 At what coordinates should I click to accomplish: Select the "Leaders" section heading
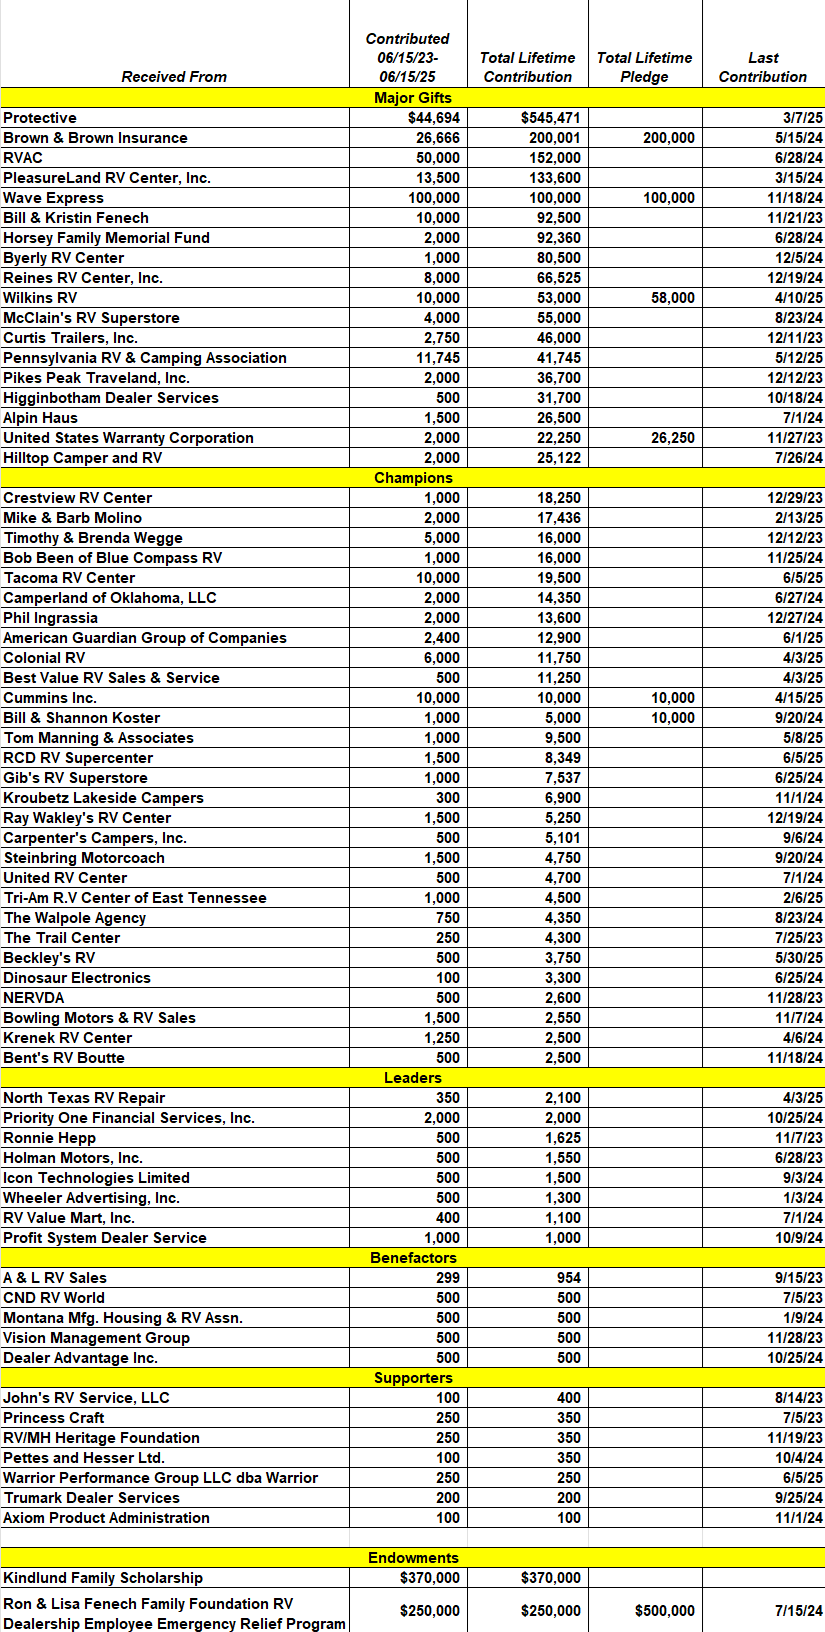tap(413, 1078)
